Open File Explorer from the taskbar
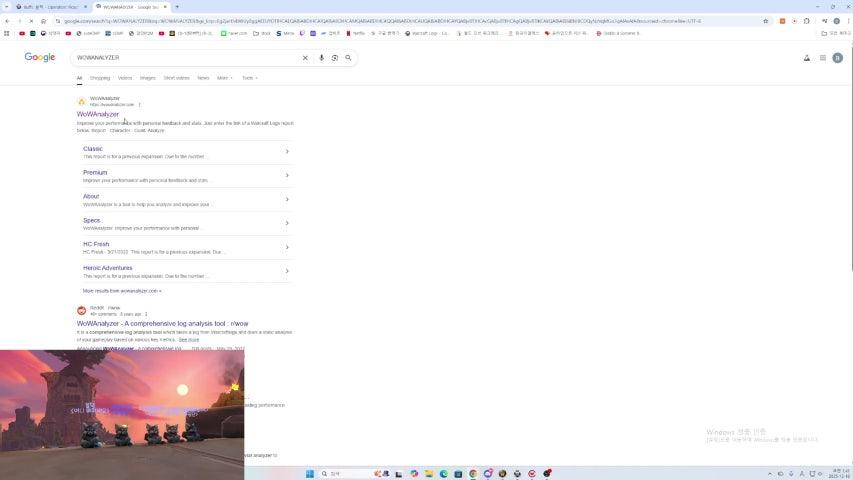This screenshot has height=480, width=853. point(429,473)
